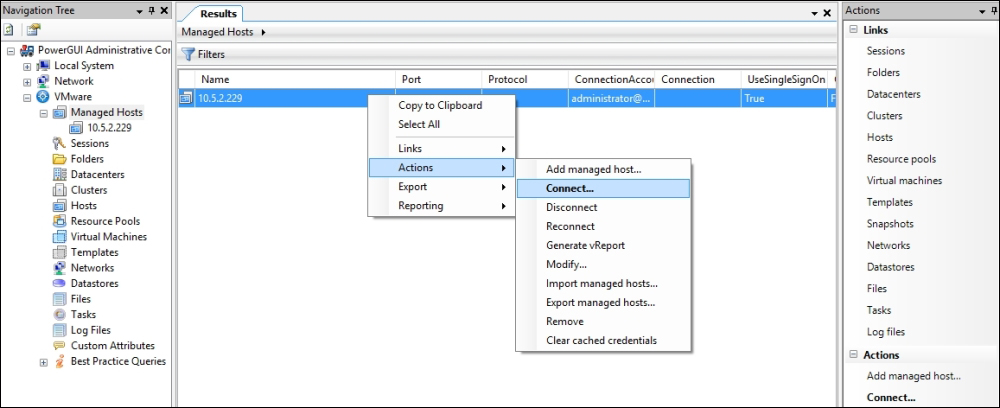This screenshot has height=408, width=1000.
Task: Open the Actions pane dropdown arrow
Action: pyautogui.click(x=981, y=11)
